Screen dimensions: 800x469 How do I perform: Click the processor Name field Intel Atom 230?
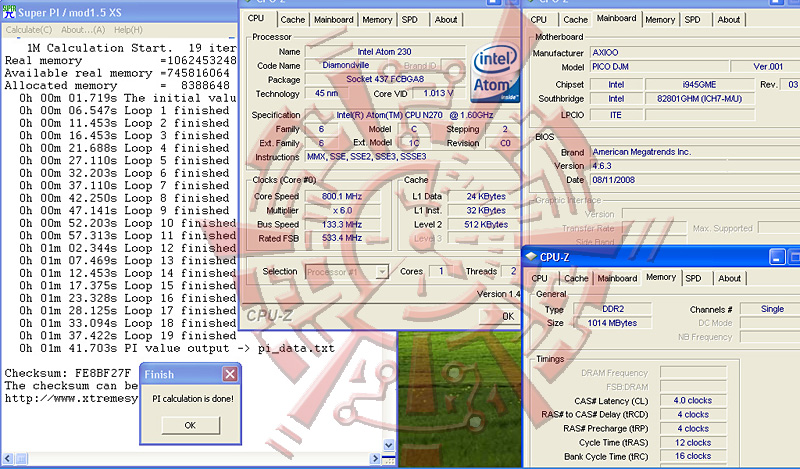click(x=385, y=52)
